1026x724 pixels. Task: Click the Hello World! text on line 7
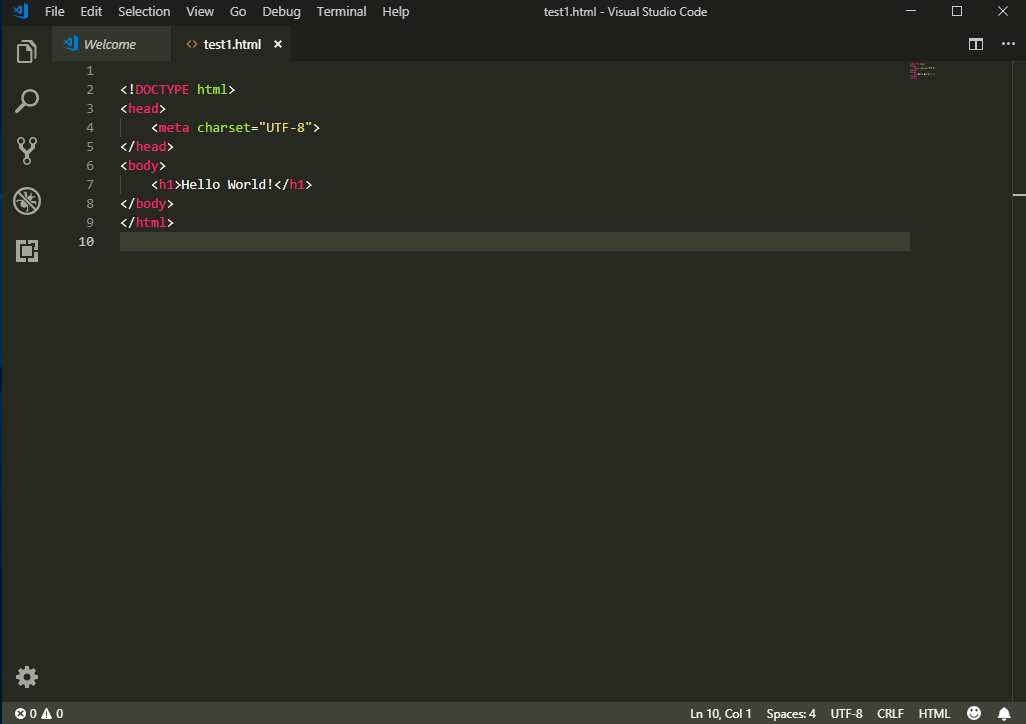[x=227, y=185]
